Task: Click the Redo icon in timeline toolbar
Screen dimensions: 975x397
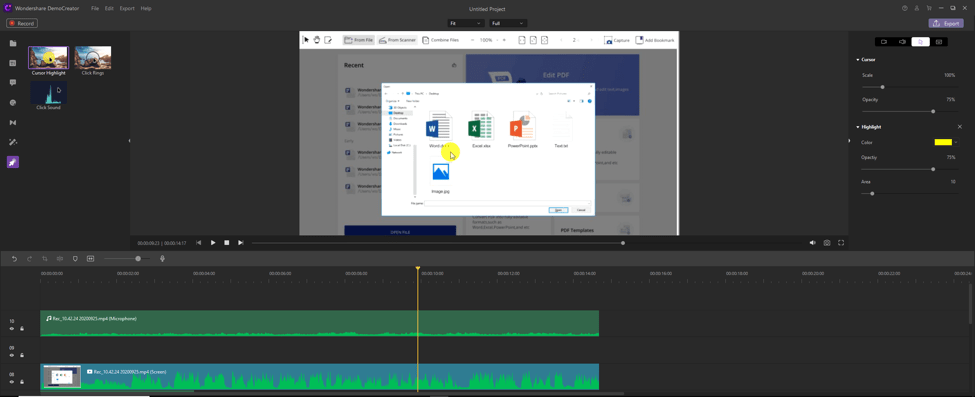Action: [29, 258]
